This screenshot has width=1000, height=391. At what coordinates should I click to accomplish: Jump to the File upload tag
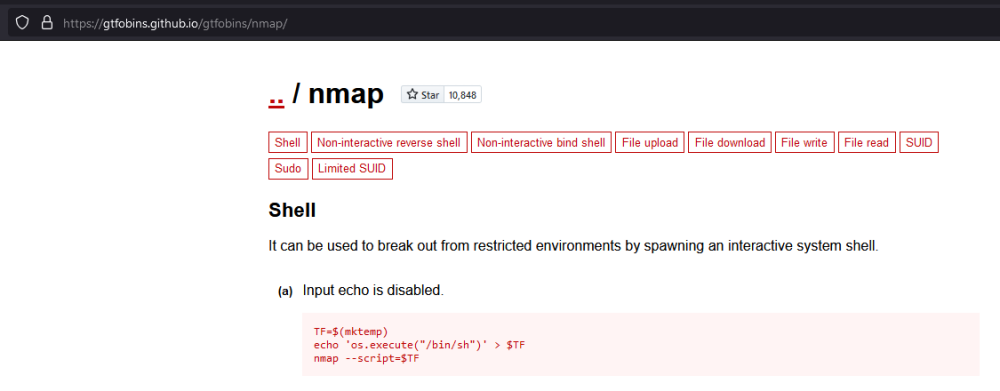click(650, 142)
